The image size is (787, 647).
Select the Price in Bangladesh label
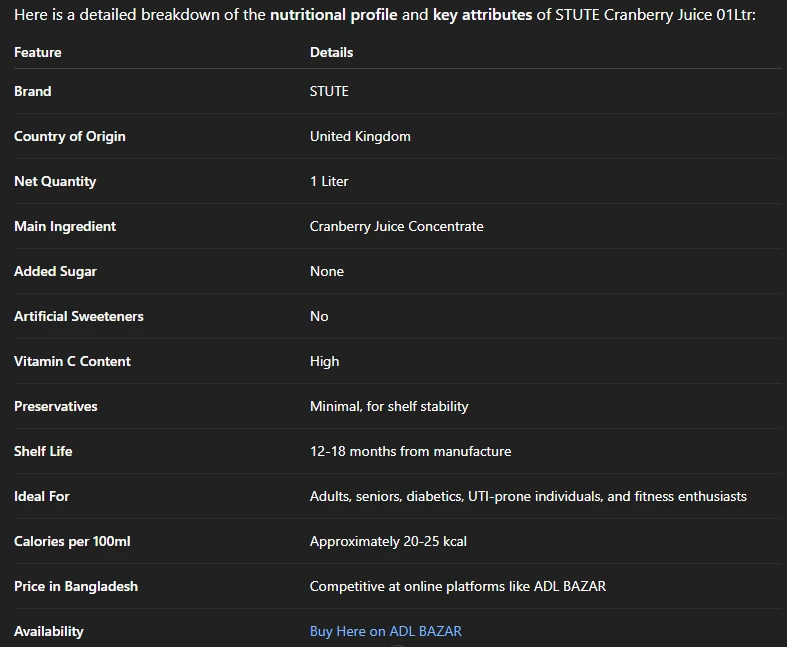coord(75,586)
